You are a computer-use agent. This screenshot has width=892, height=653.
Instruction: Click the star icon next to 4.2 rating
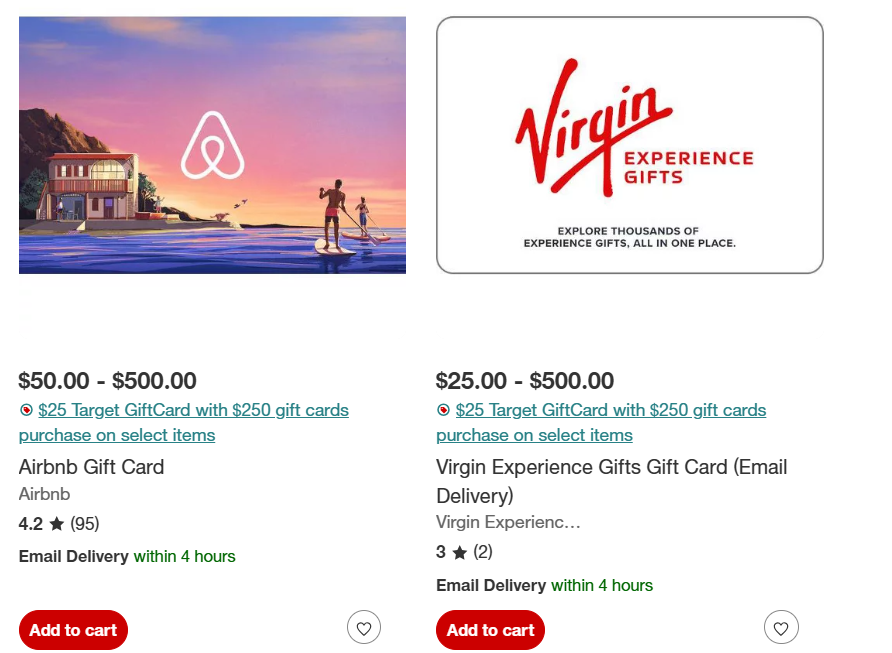coord(57,523)
